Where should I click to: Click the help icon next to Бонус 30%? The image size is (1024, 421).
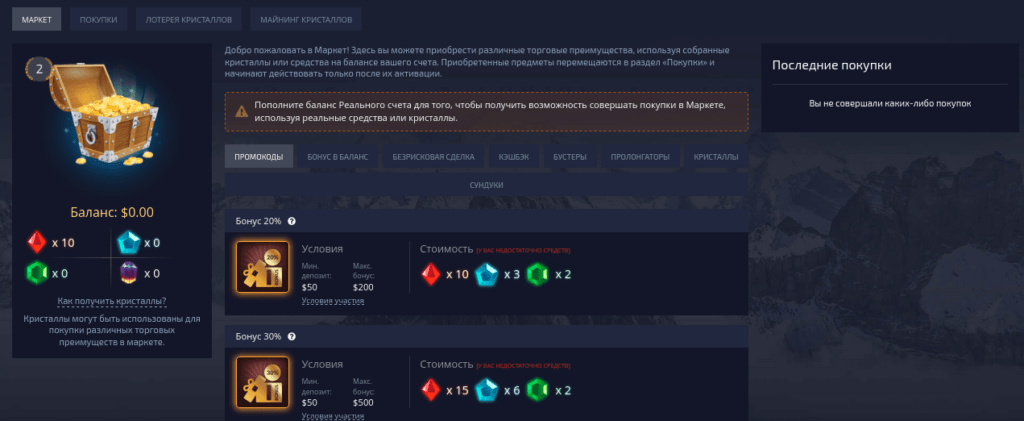[292, 335]
